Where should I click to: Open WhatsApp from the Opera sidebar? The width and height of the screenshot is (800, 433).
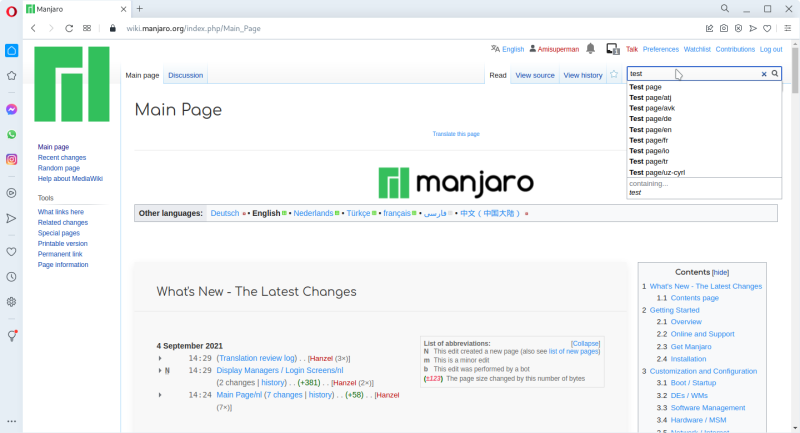tap(11, 134)
